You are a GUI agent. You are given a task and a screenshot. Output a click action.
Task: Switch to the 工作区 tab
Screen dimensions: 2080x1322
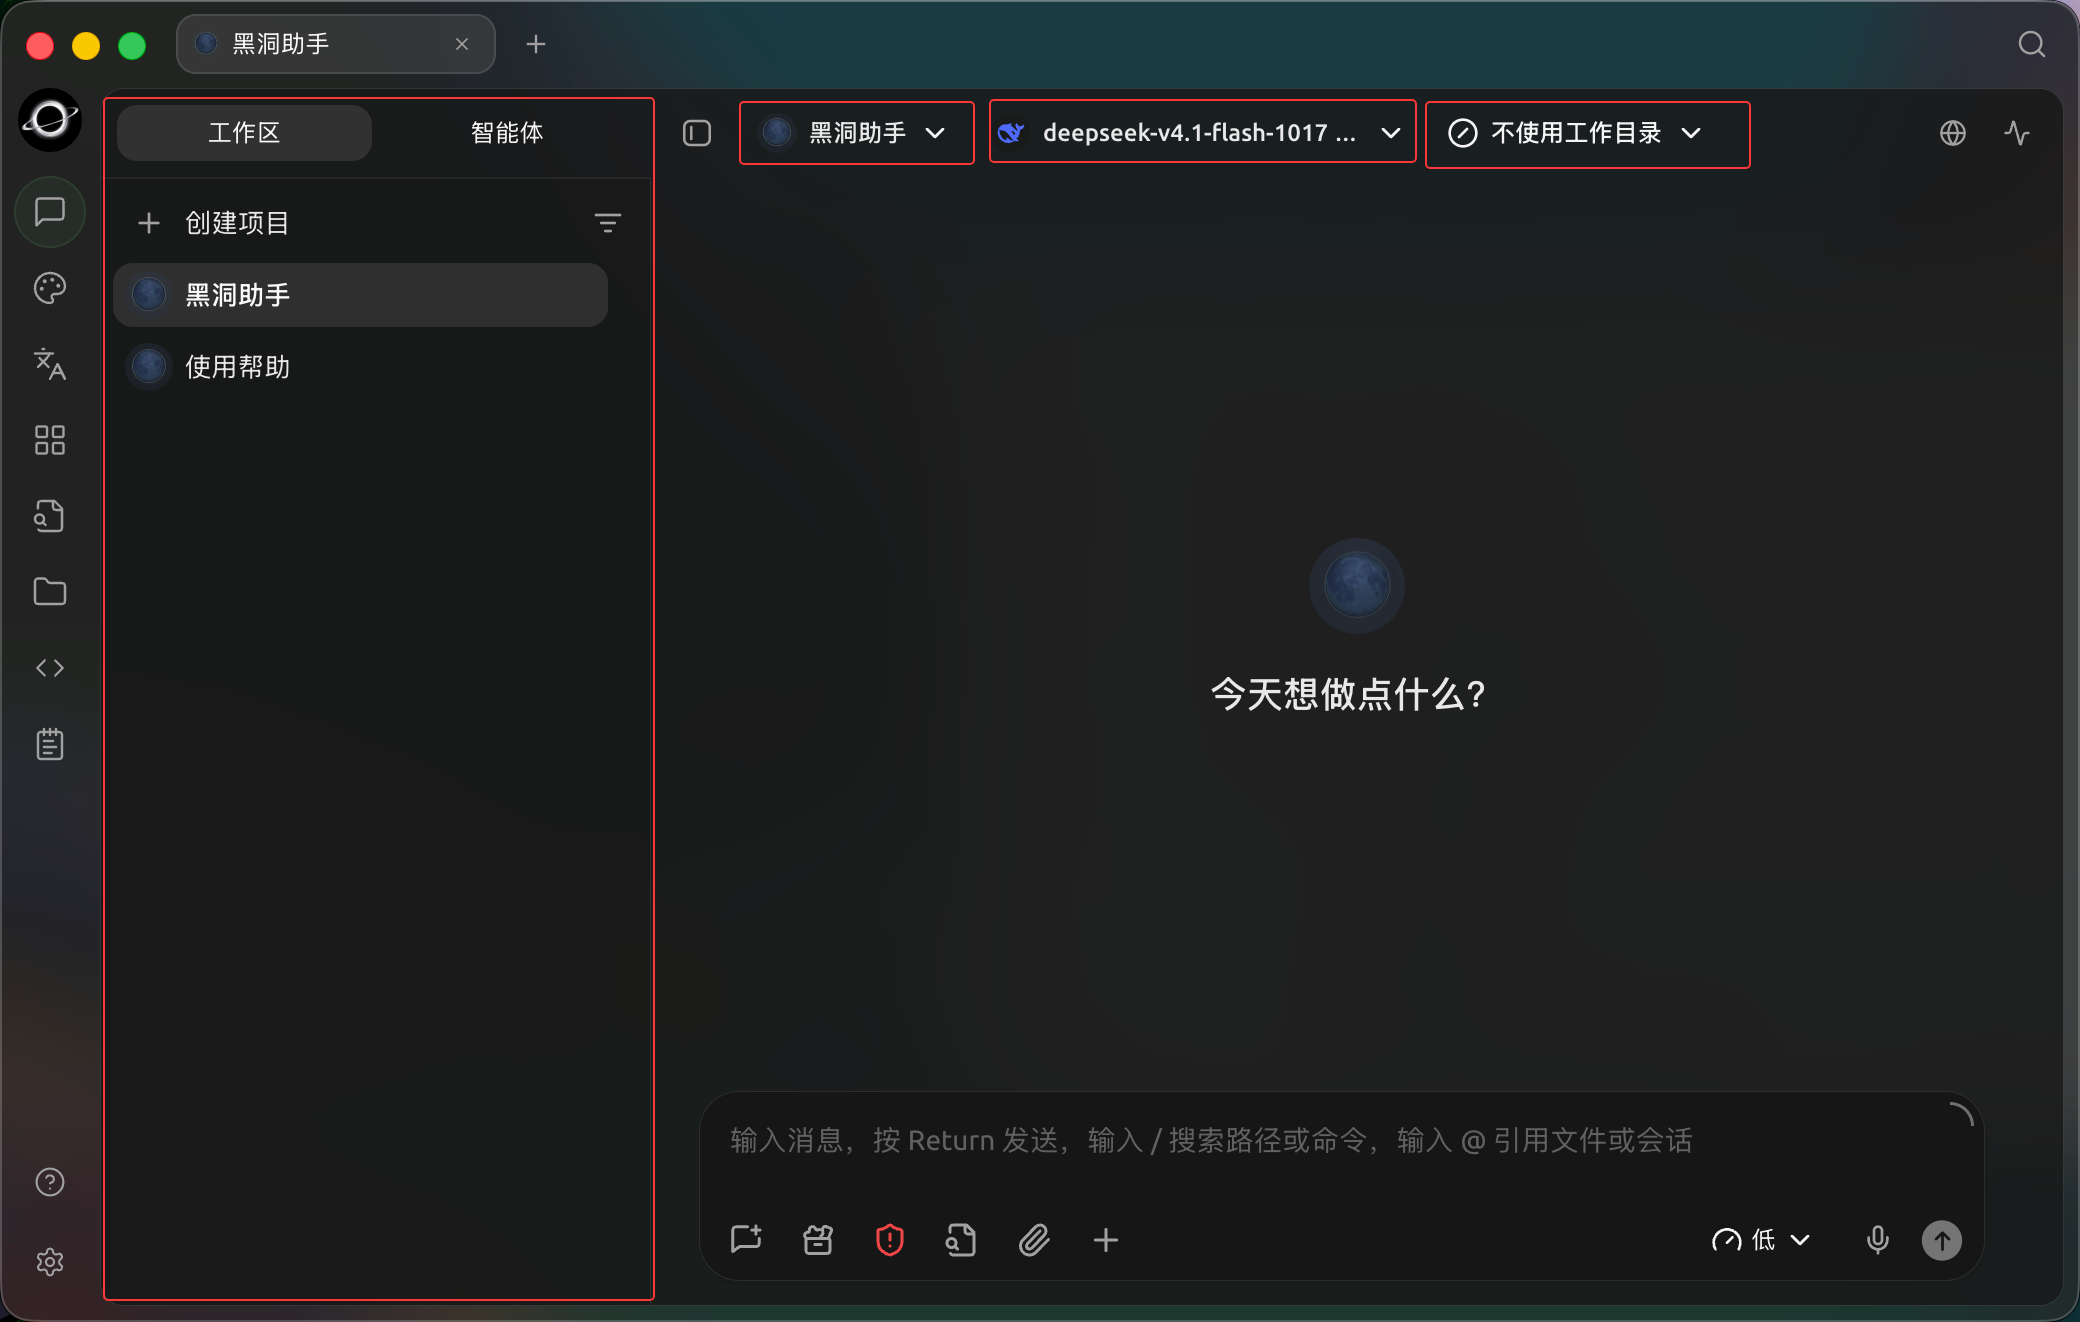click(244, 133)
